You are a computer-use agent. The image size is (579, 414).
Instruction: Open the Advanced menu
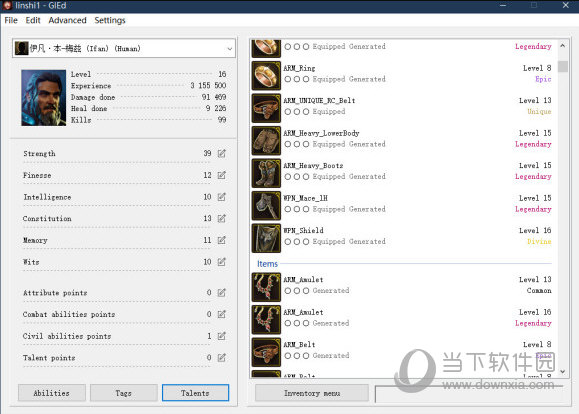(68, 20)
